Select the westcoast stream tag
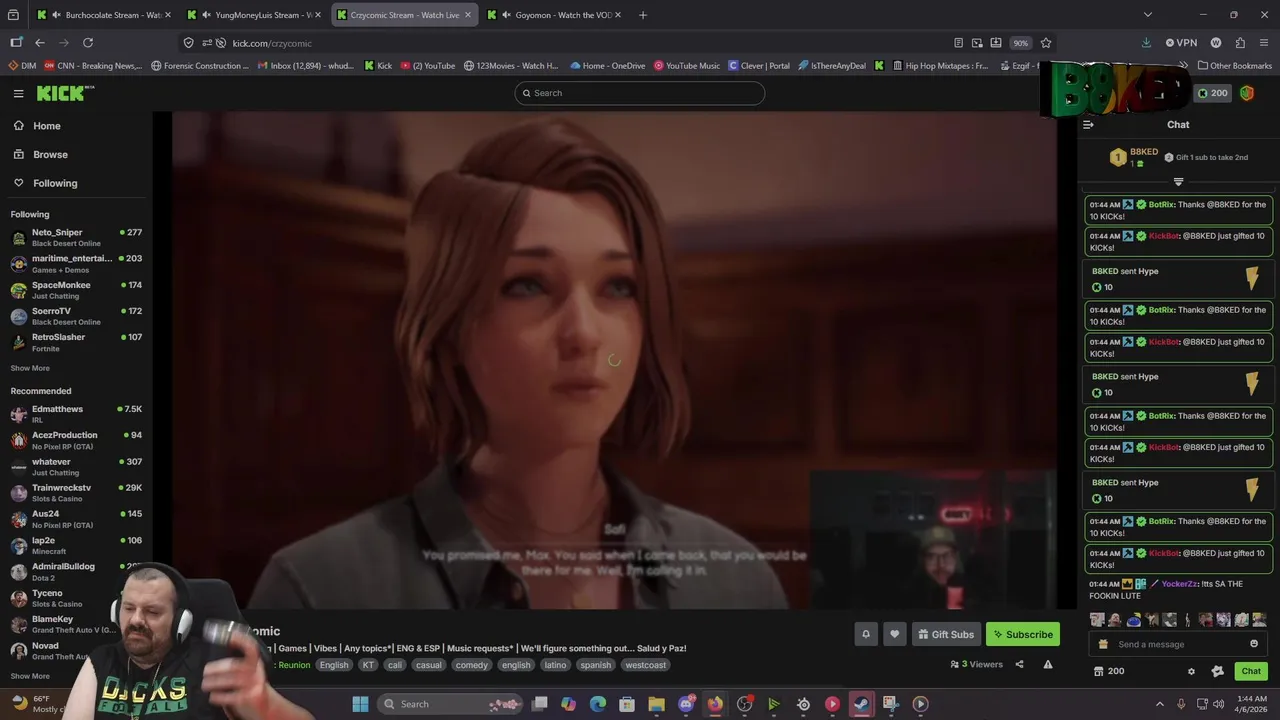 tap(645, 665)
